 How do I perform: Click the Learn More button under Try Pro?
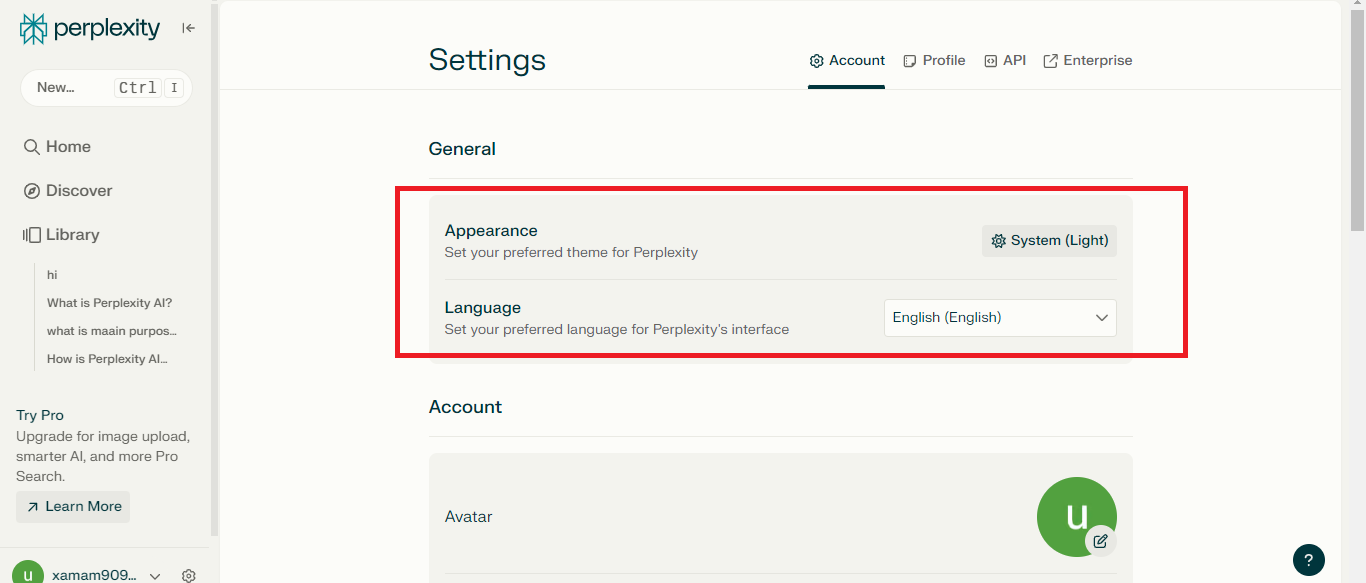point(72,506)
